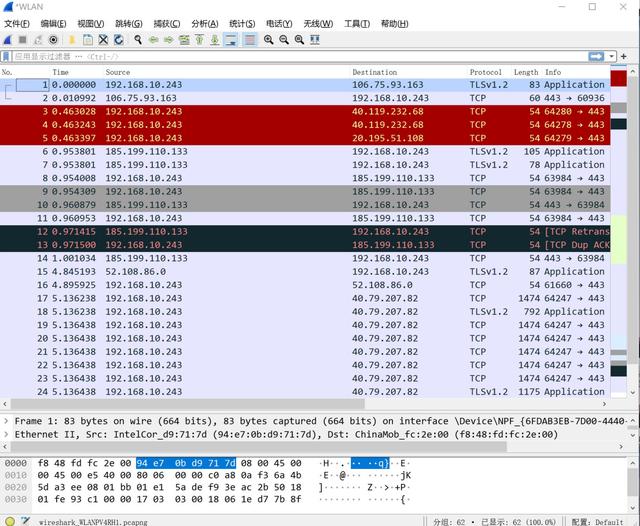
Task: Toggle packet list colorization
Action: [249, 40]
